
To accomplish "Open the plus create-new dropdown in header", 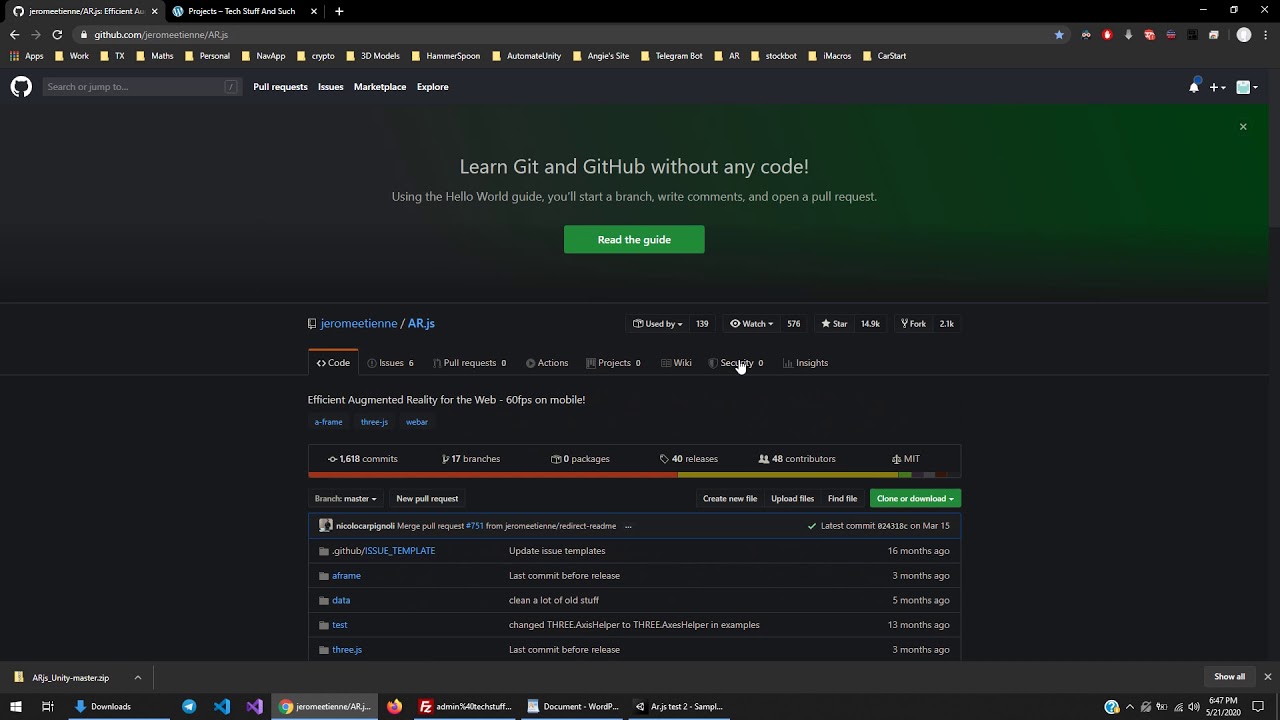I will (x=1217, y=87).
